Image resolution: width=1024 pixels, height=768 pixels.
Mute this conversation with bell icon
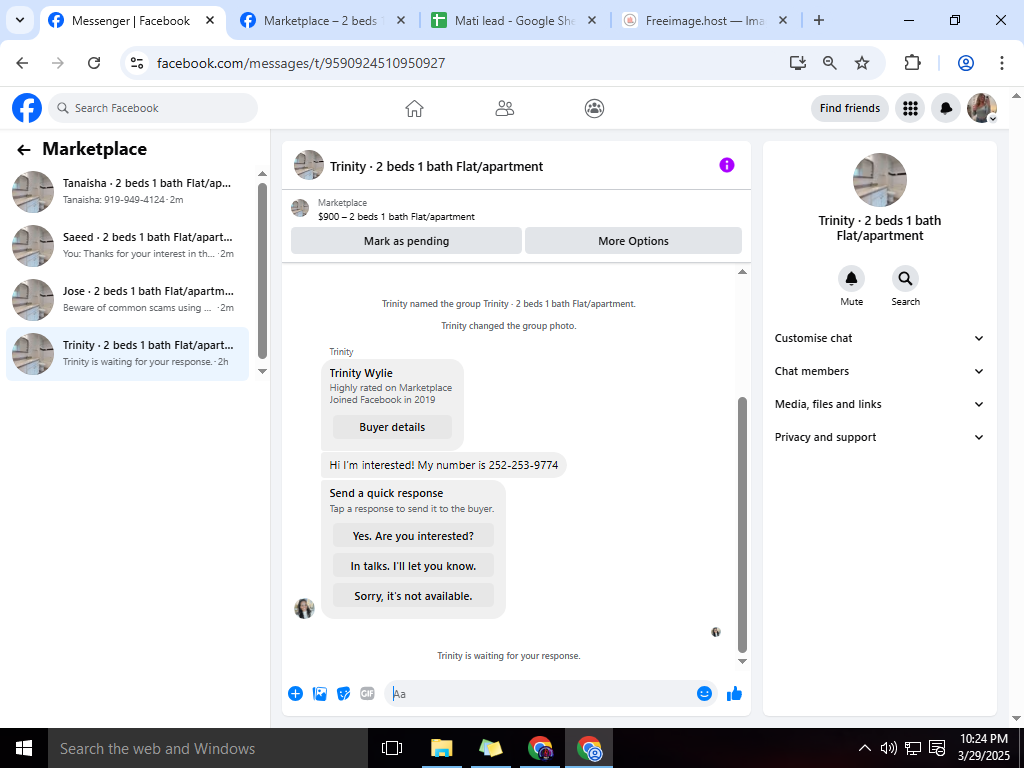click(852, 279)
